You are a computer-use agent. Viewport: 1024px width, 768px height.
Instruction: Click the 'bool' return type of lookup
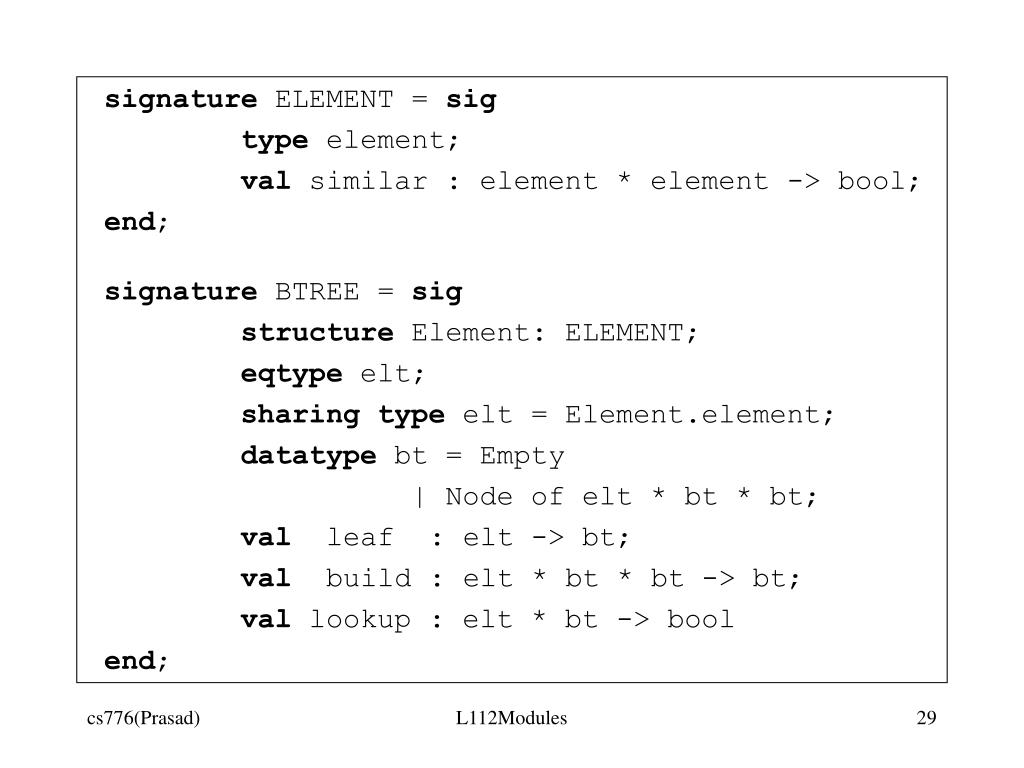(700, 620)
